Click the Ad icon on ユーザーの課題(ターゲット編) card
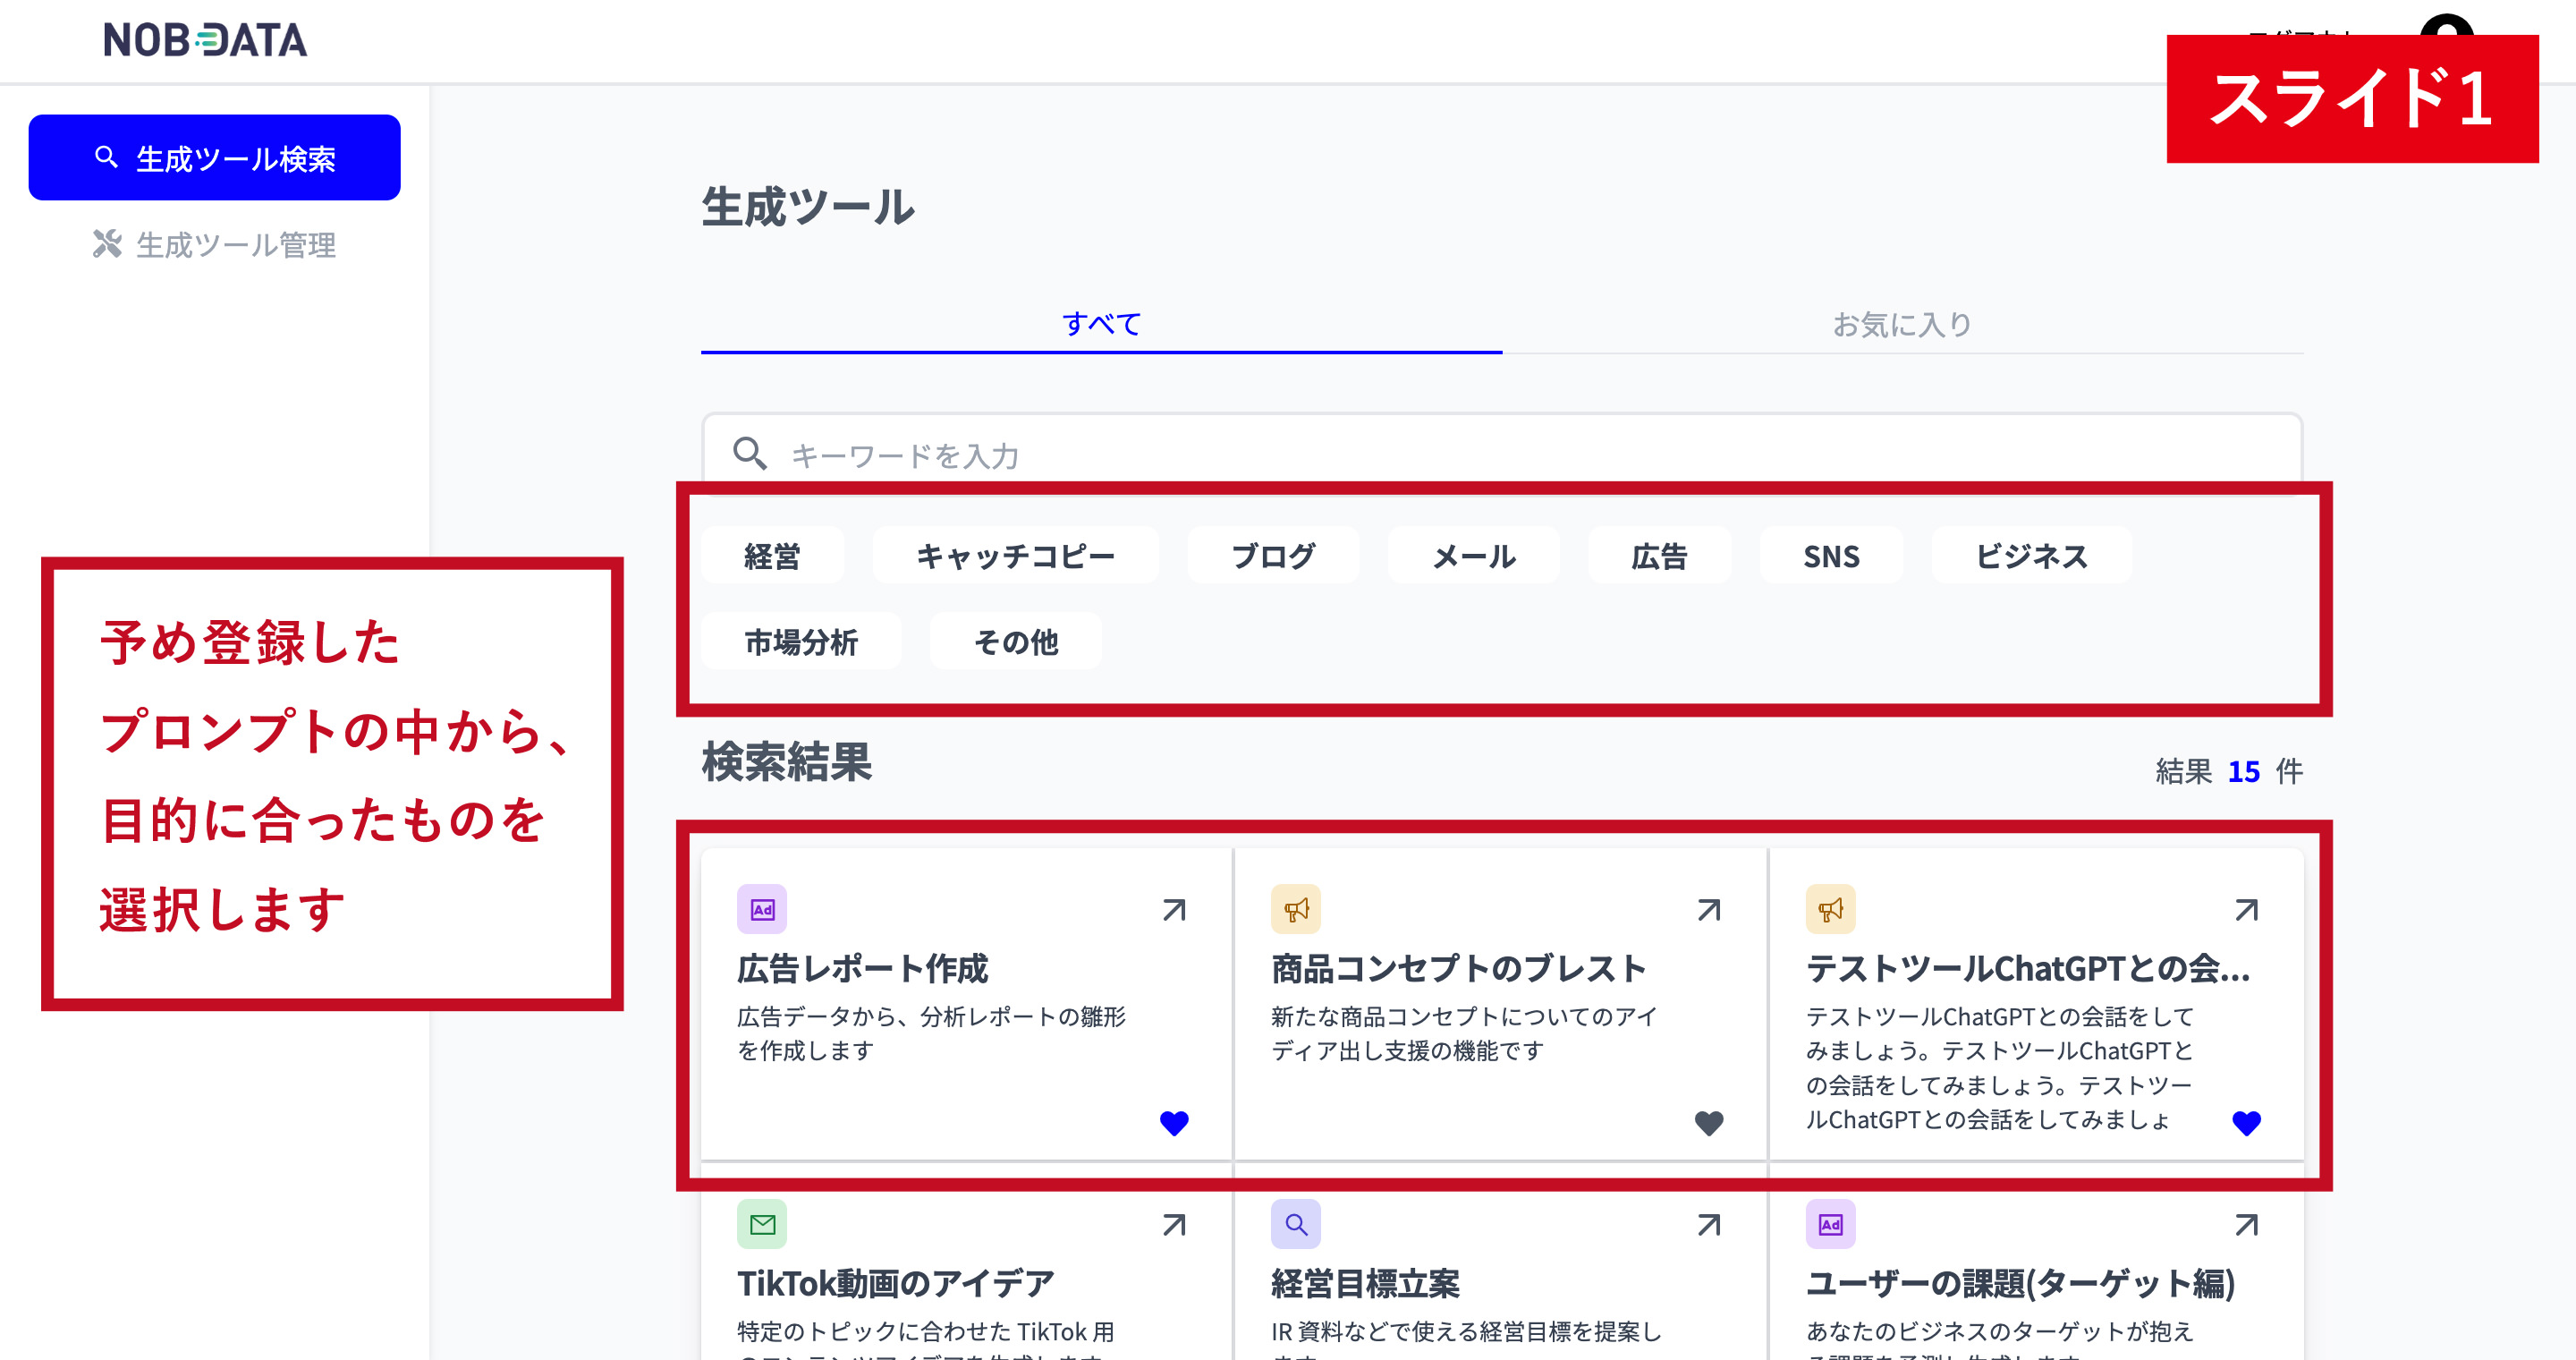Screen dimensions: 2576x1360 pyautogui.click(x=1830, y=1223)
